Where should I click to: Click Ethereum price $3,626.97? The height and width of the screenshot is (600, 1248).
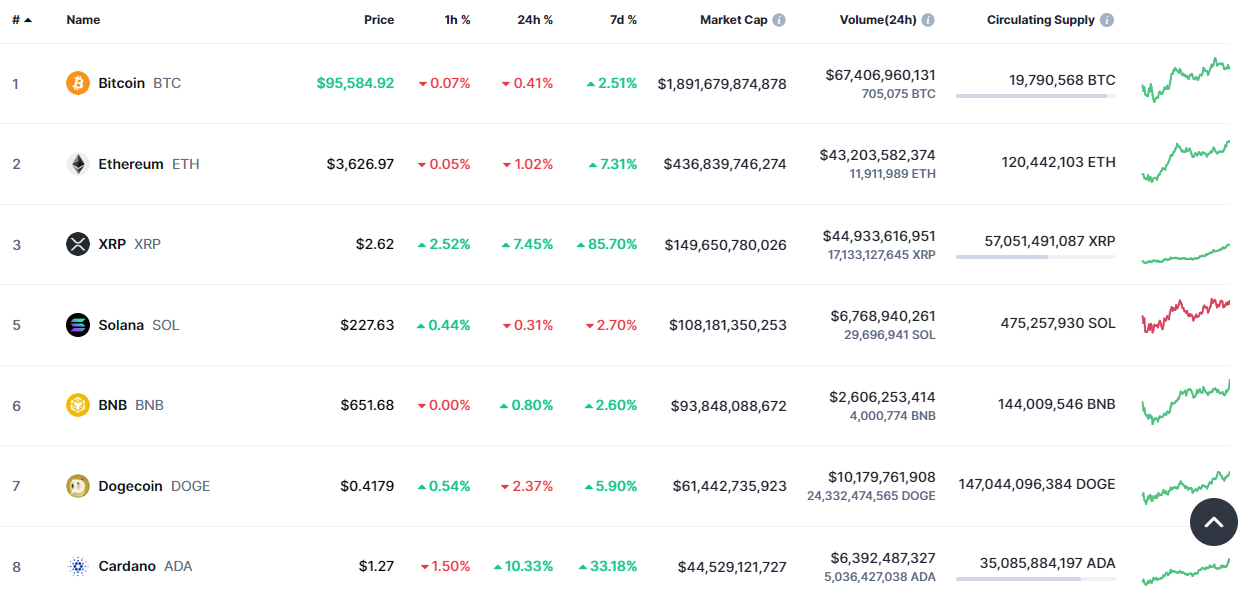[x=360, y=164]
